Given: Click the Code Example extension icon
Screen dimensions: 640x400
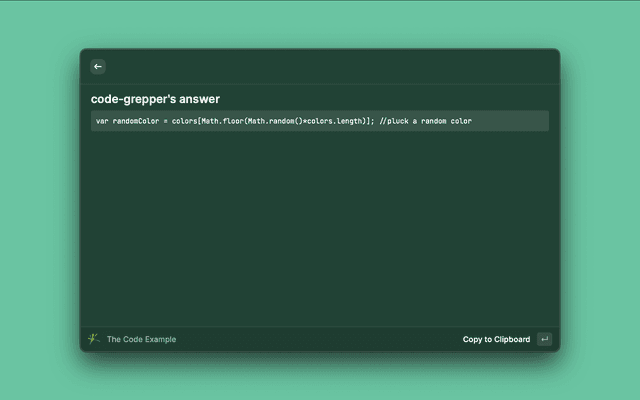Looking at the screenshot, I should (x=94, y=339).
